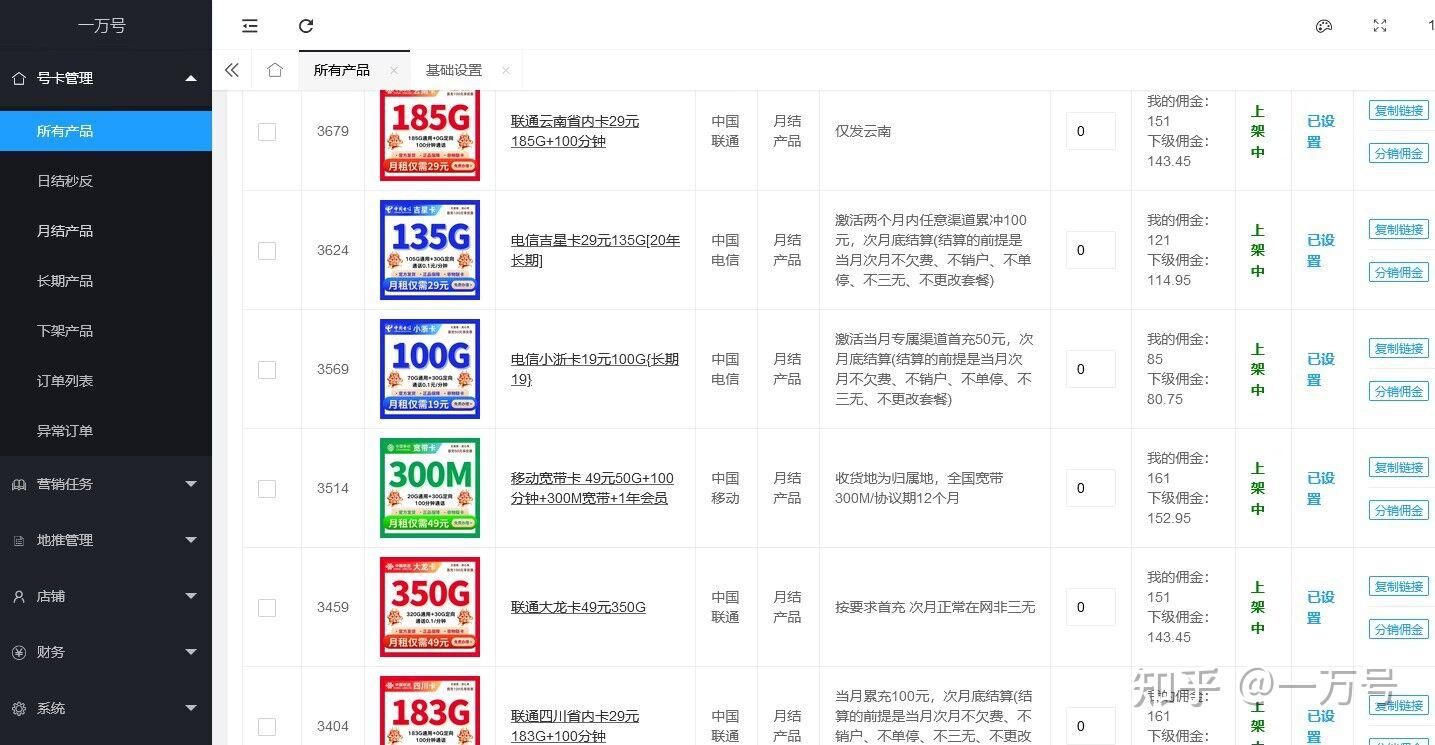The width and height of the screenshot is (1435, 745).
Task: Expand the 店铺 menu arrow
Action: point(191,596)
